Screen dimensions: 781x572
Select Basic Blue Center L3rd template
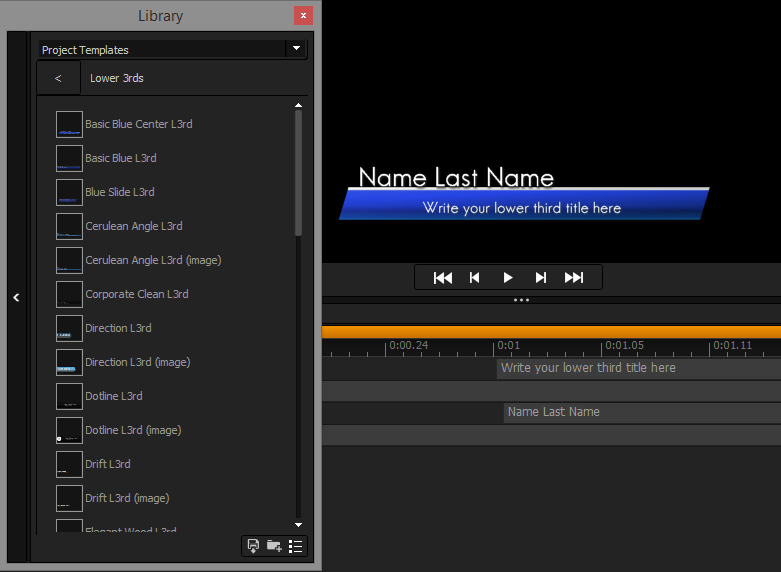[x=138, y=124]
